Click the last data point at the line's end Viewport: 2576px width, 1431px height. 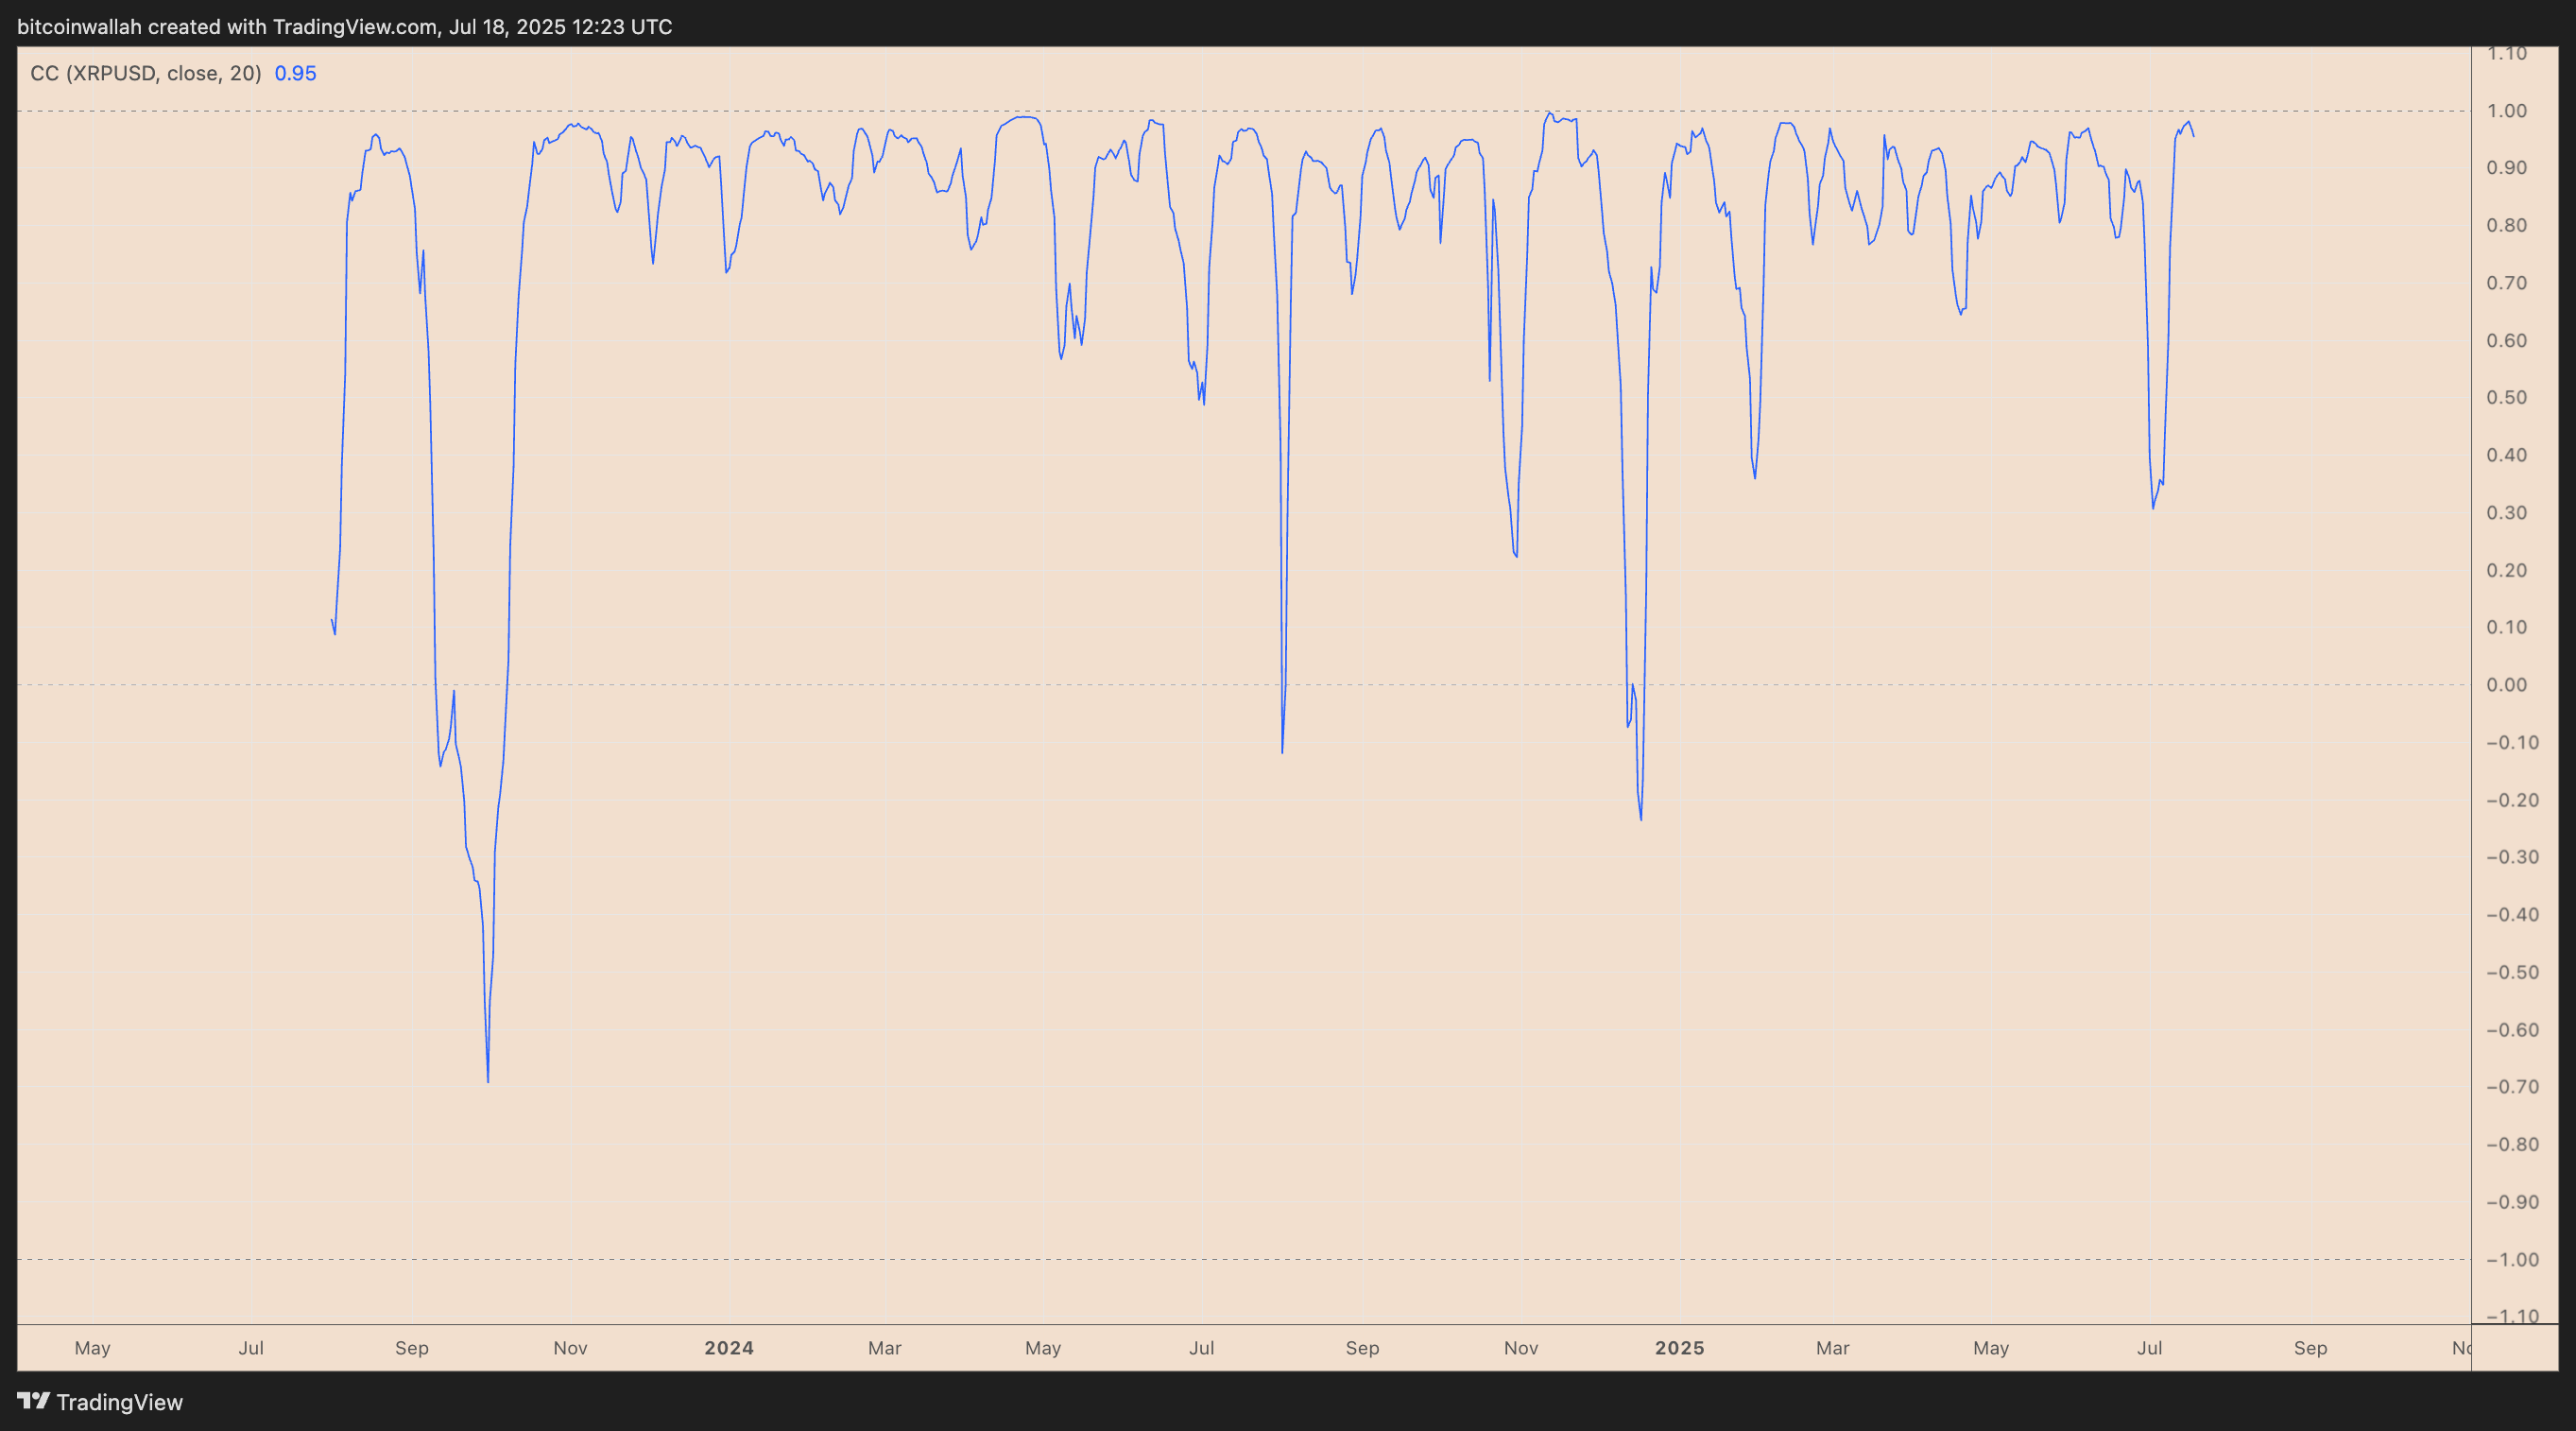click(x=2194, y=136)
